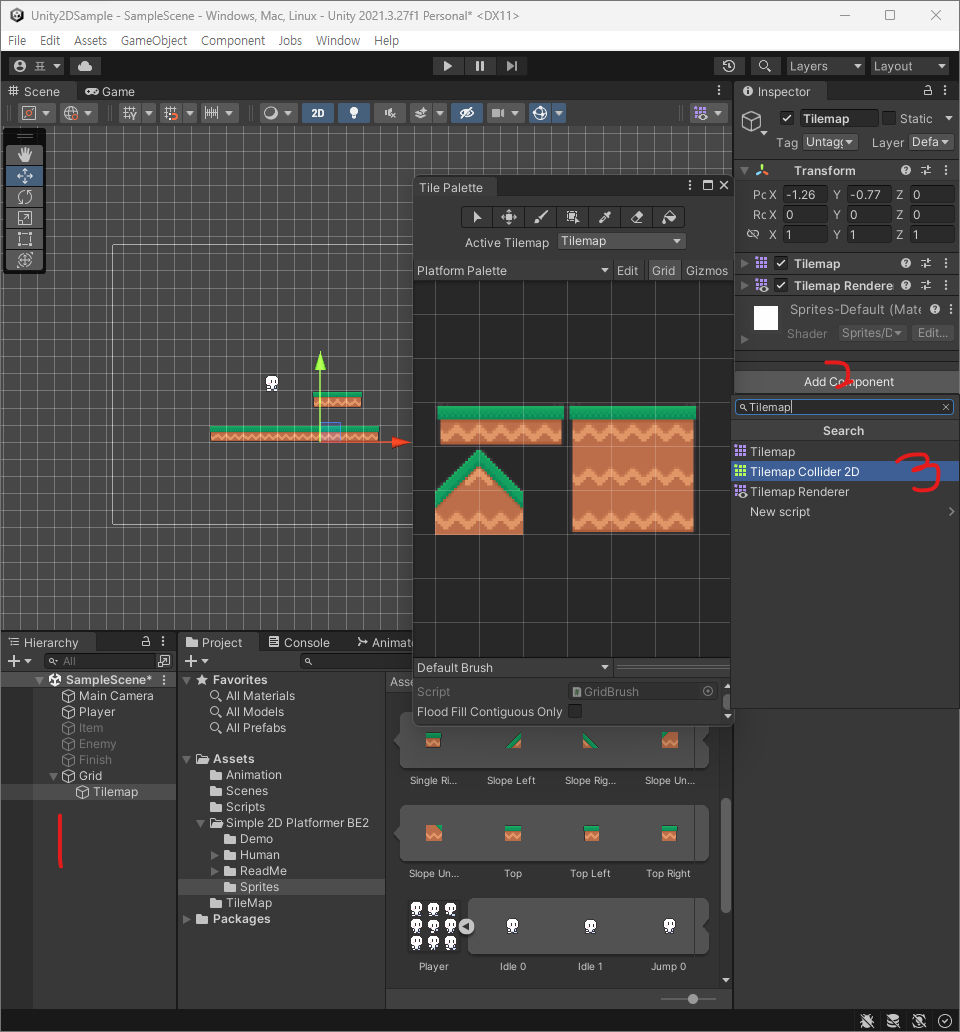Image resolution: width=960 pixels, height=1032 pixels.
Task: Clear the component search field
Action: tap(946, 407)
